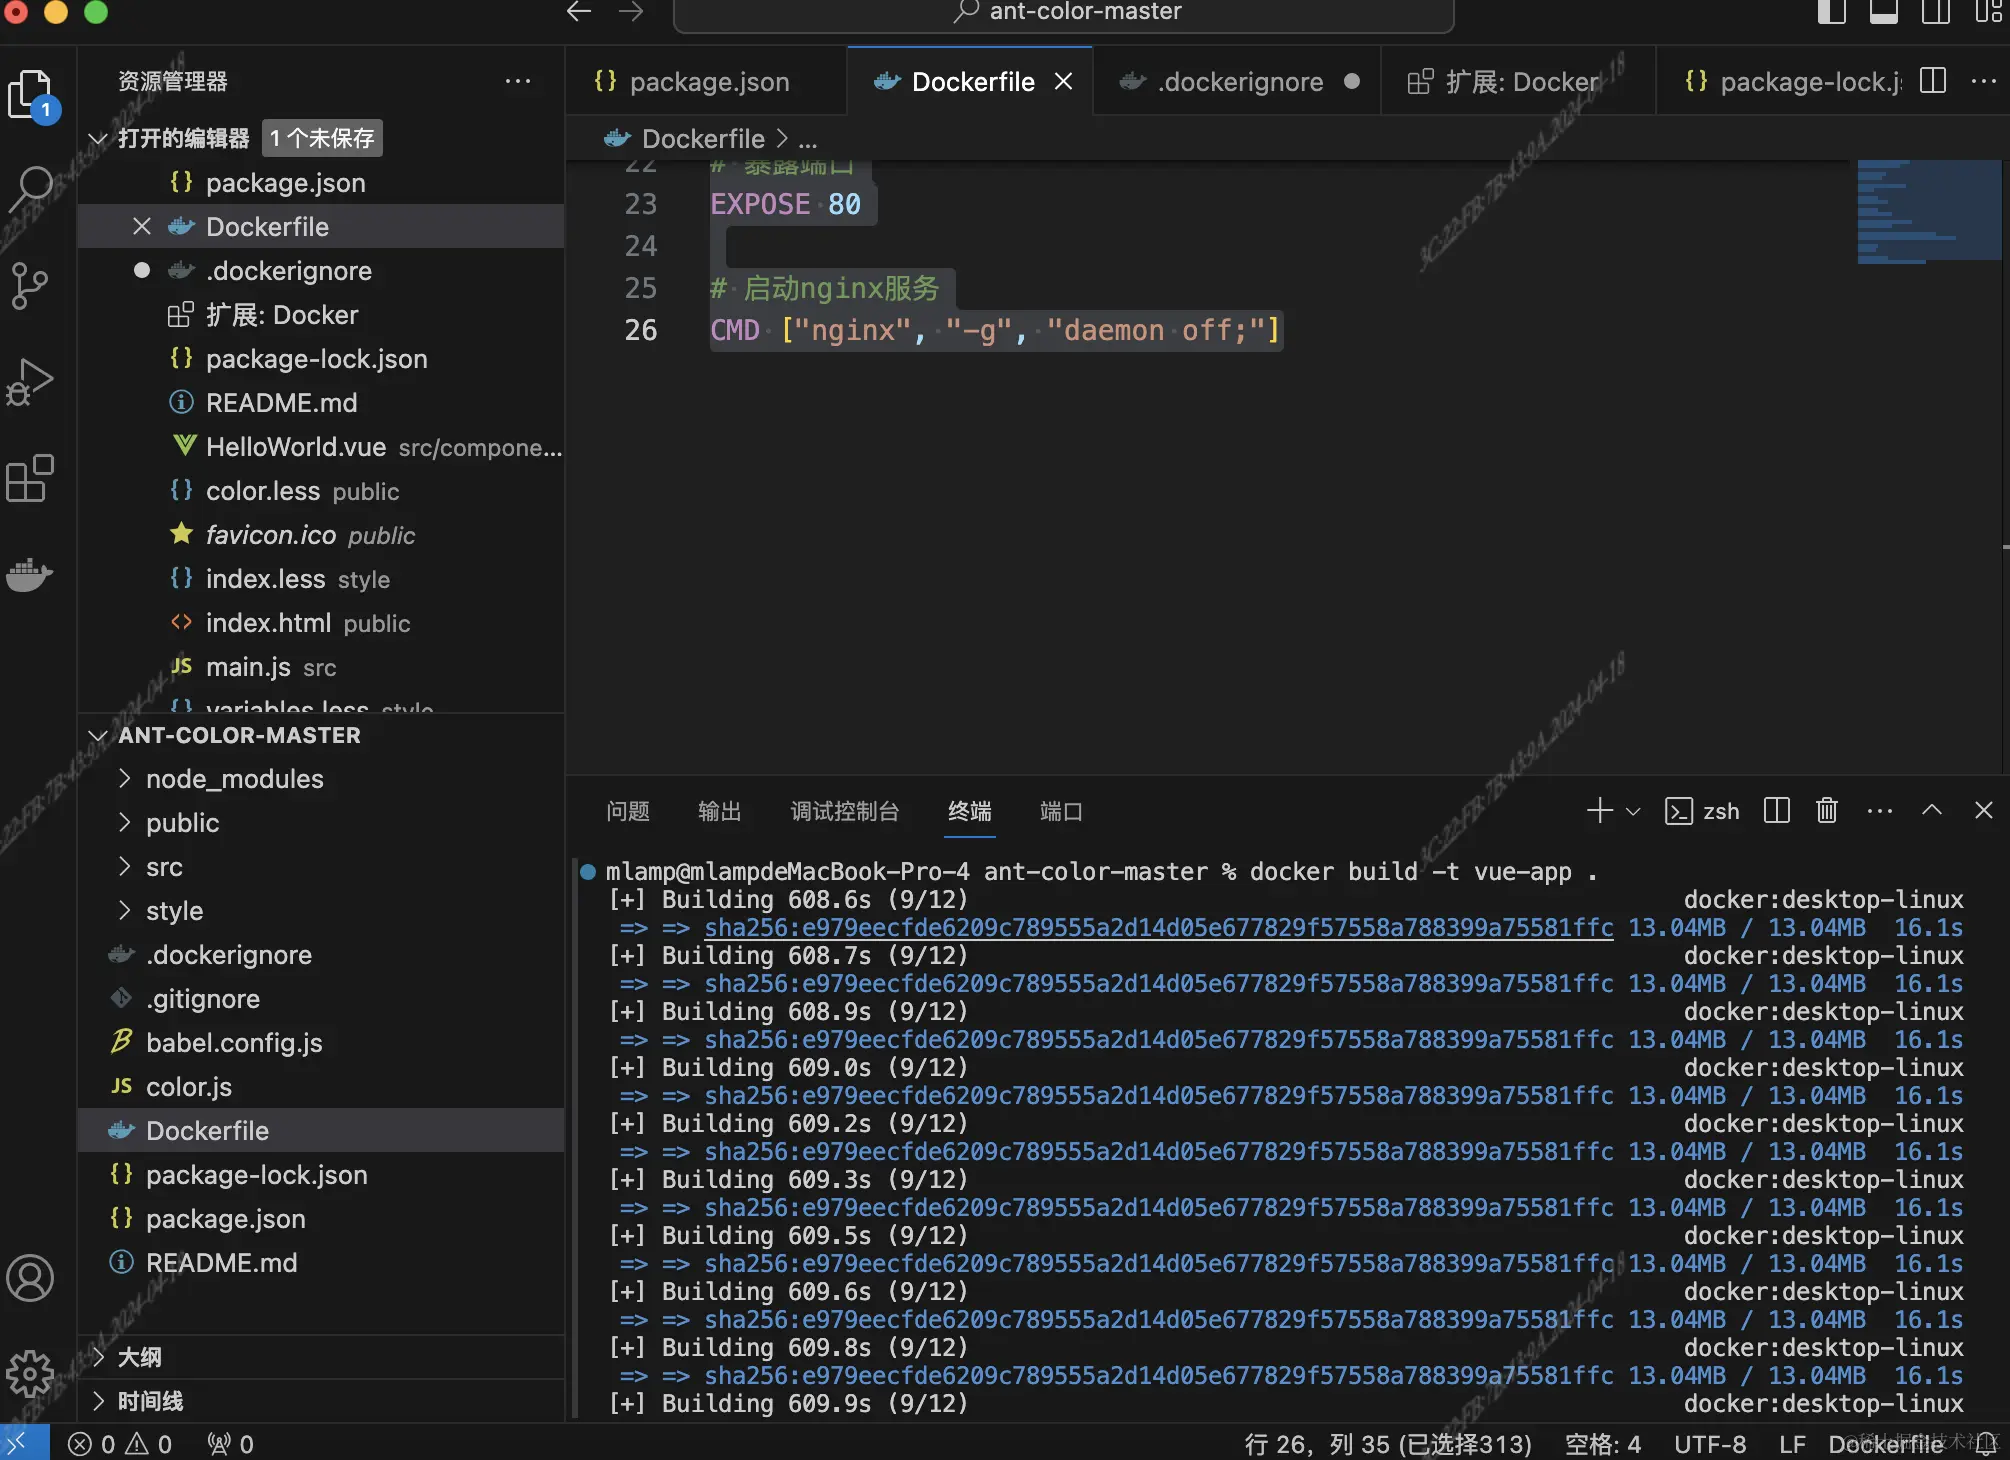2010x1460 pixels.
Task: Switch to the .dockerignore editor tab
Action: tap(1240, 82)
